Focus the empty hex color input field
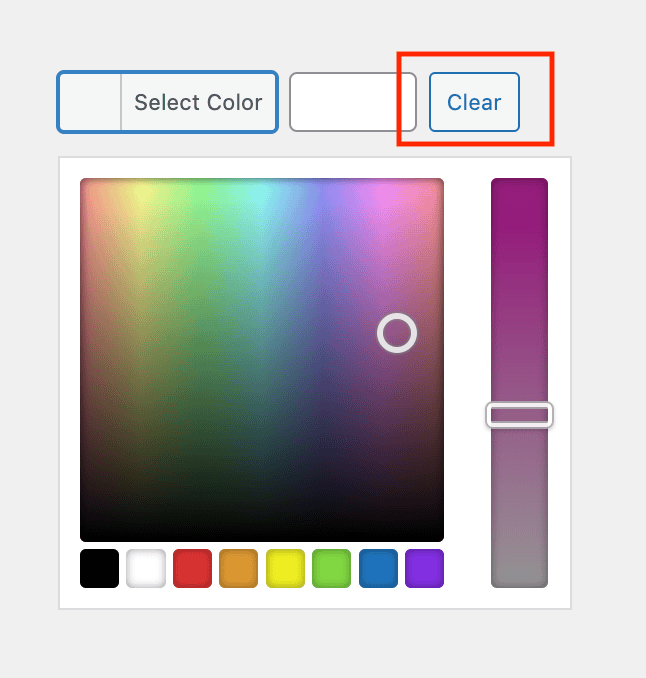The image size is (646, 678). (353, 102)
